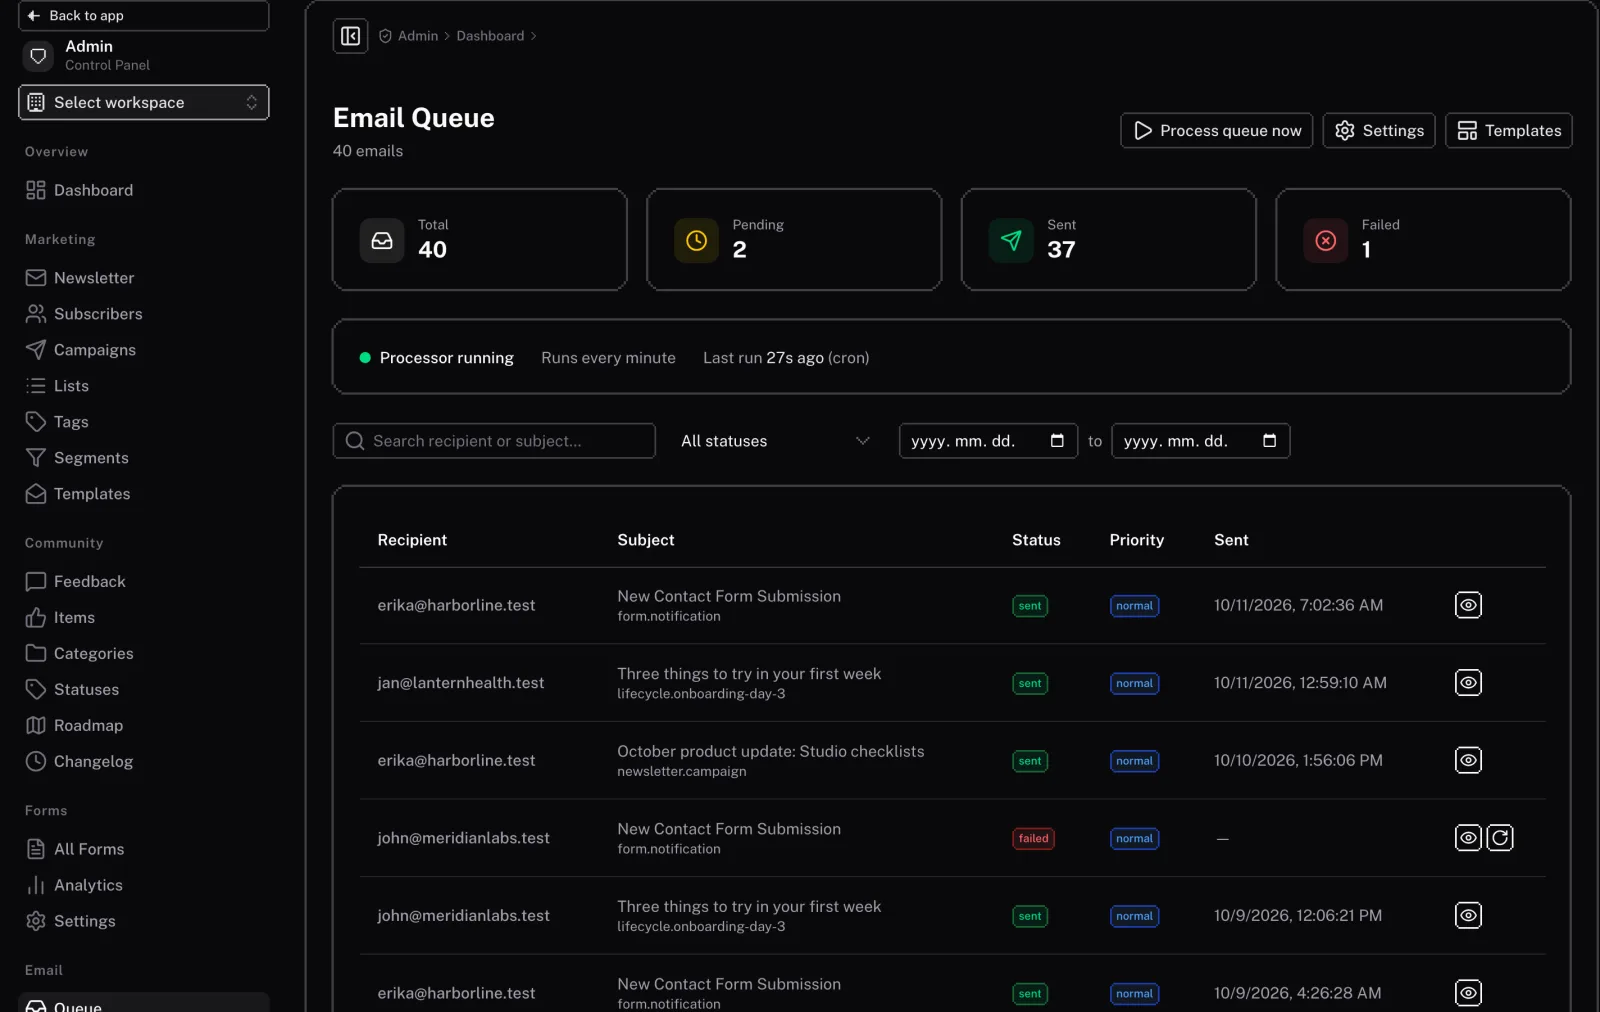Viewport: 1600px width, 1012px height.
Task: View email to erika@harborline.test sent 7:02:36 AM
Action: (1468, 605)
